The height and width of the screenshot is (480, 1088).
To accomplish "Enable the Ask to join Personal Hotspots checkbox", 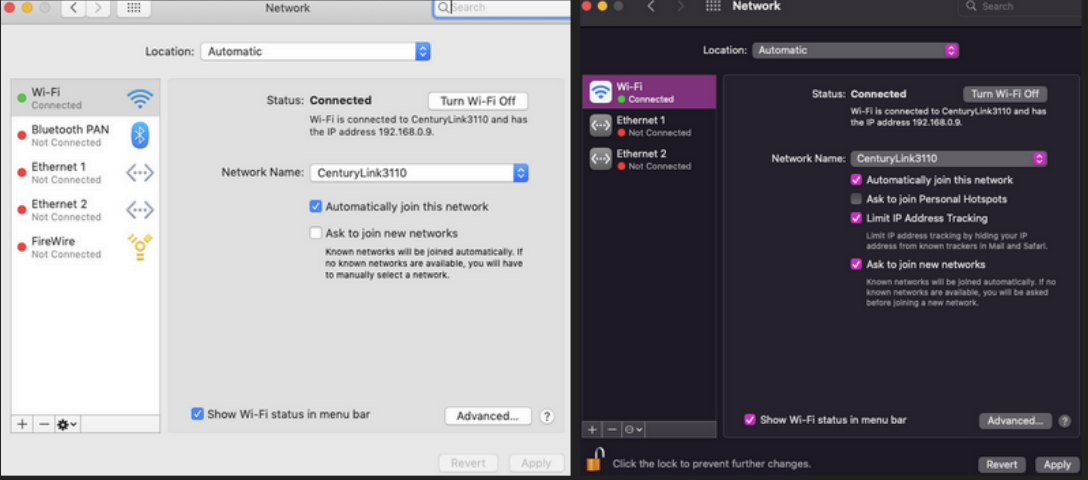I will click(x=856, y=199).
